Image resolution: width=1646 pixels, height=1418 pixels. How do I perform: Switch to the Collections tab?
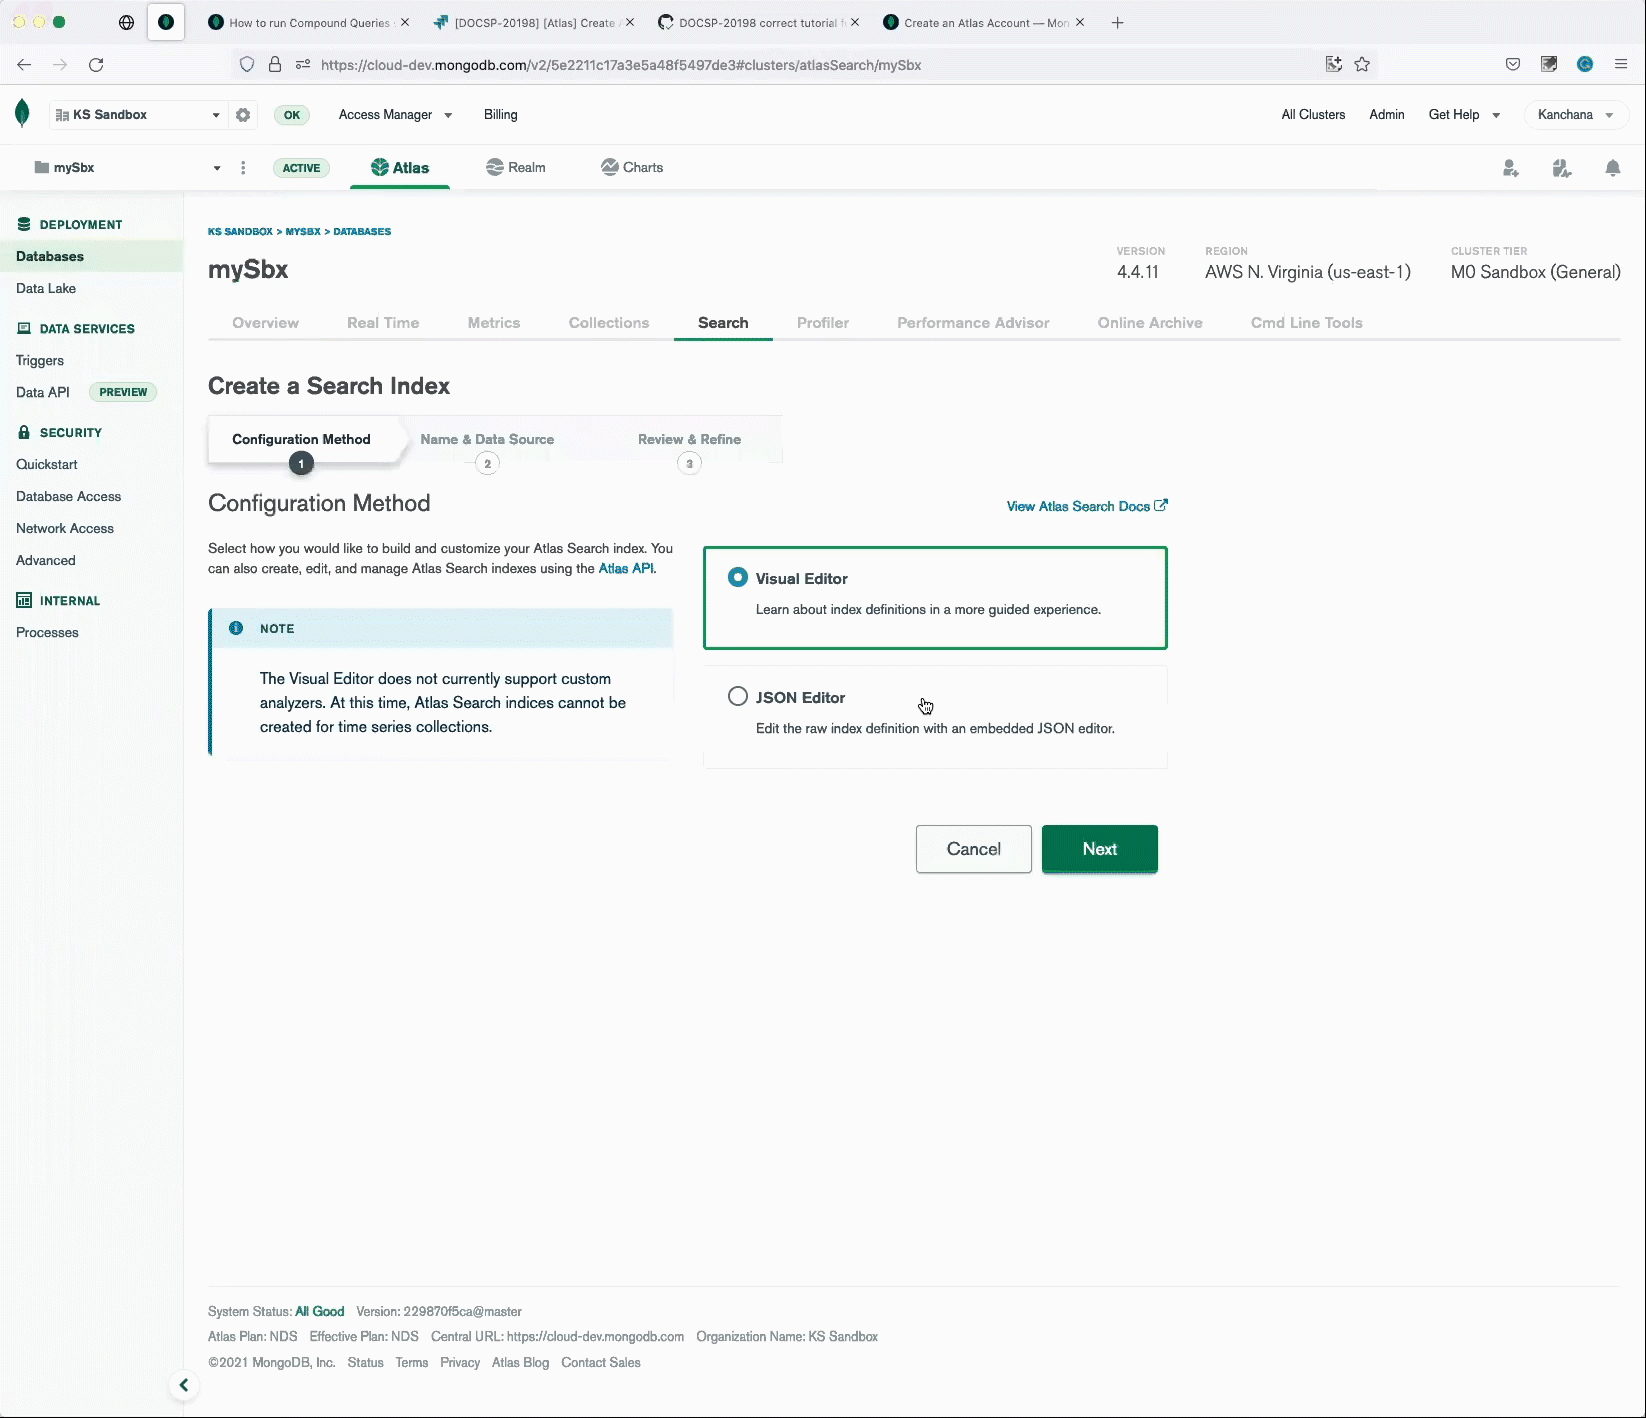tap(609, 323)
